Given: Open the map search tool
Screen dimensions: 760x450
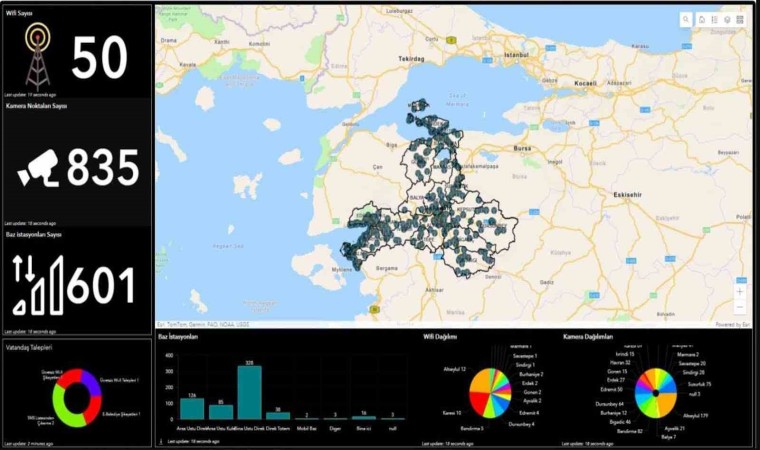Looking at the screenshot, I should [686, 19].
